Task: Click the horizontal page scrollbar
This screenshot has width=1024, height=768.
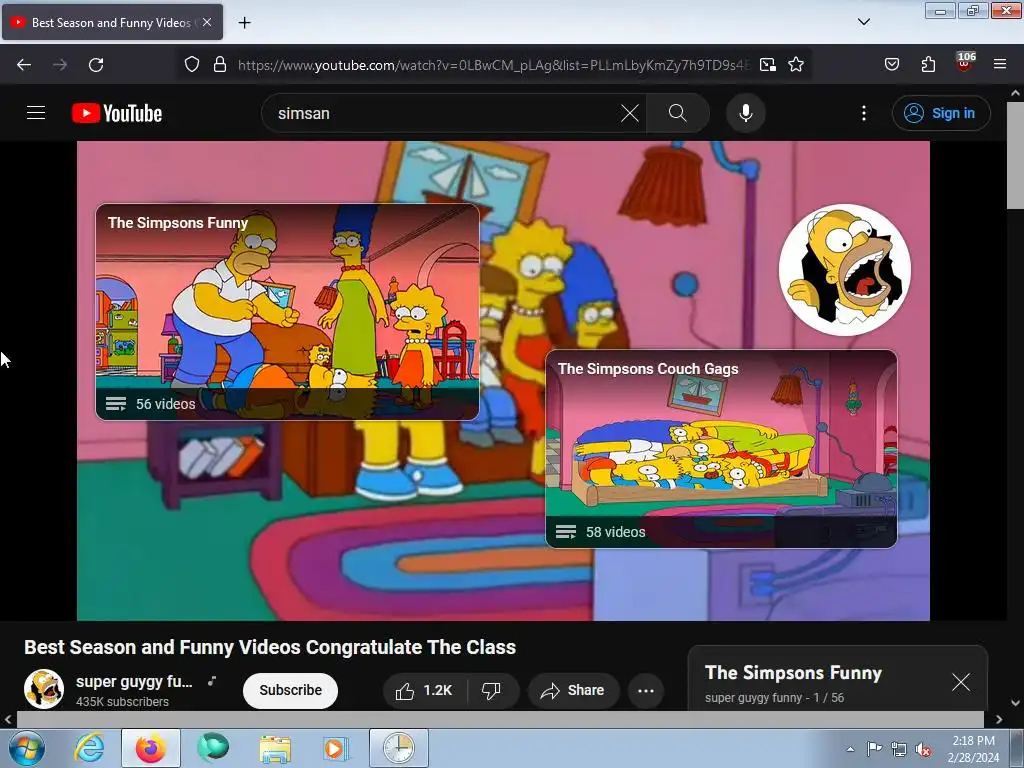Action: pyautogui.click(x=500, y=719)
